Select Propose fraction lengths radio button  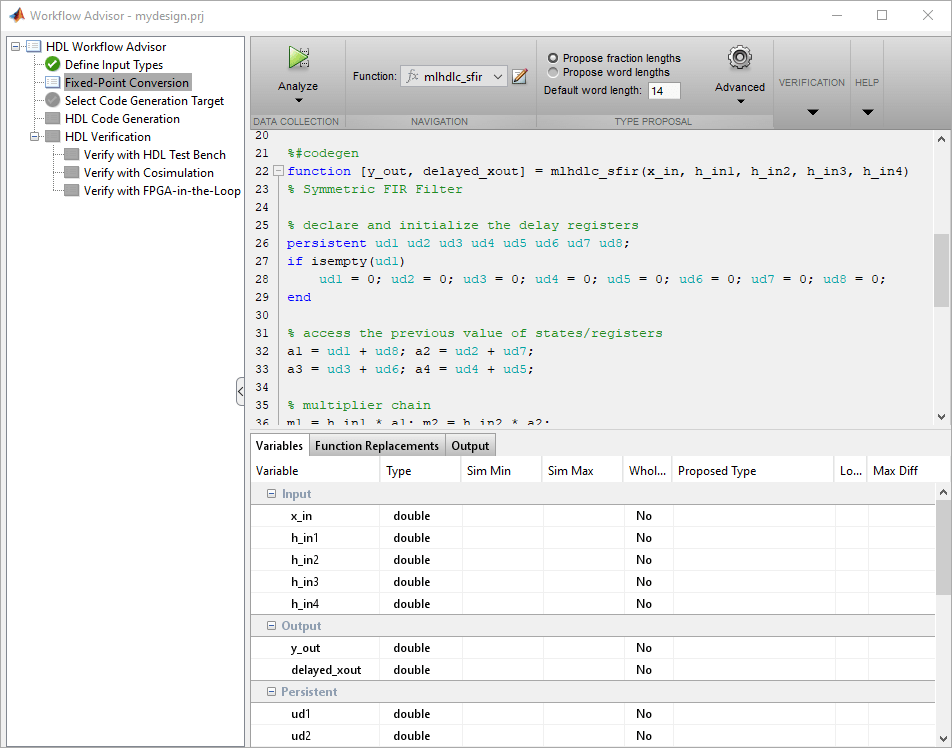[x=553, y=59]
